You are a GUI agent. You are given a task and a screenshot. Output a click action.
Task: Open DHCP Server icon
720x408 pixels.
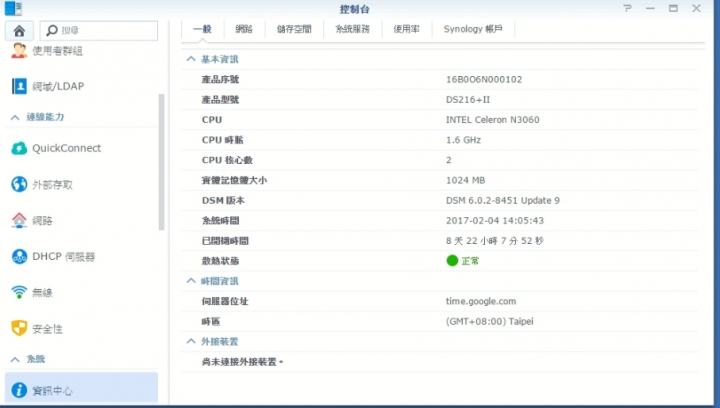coord(19,257)
